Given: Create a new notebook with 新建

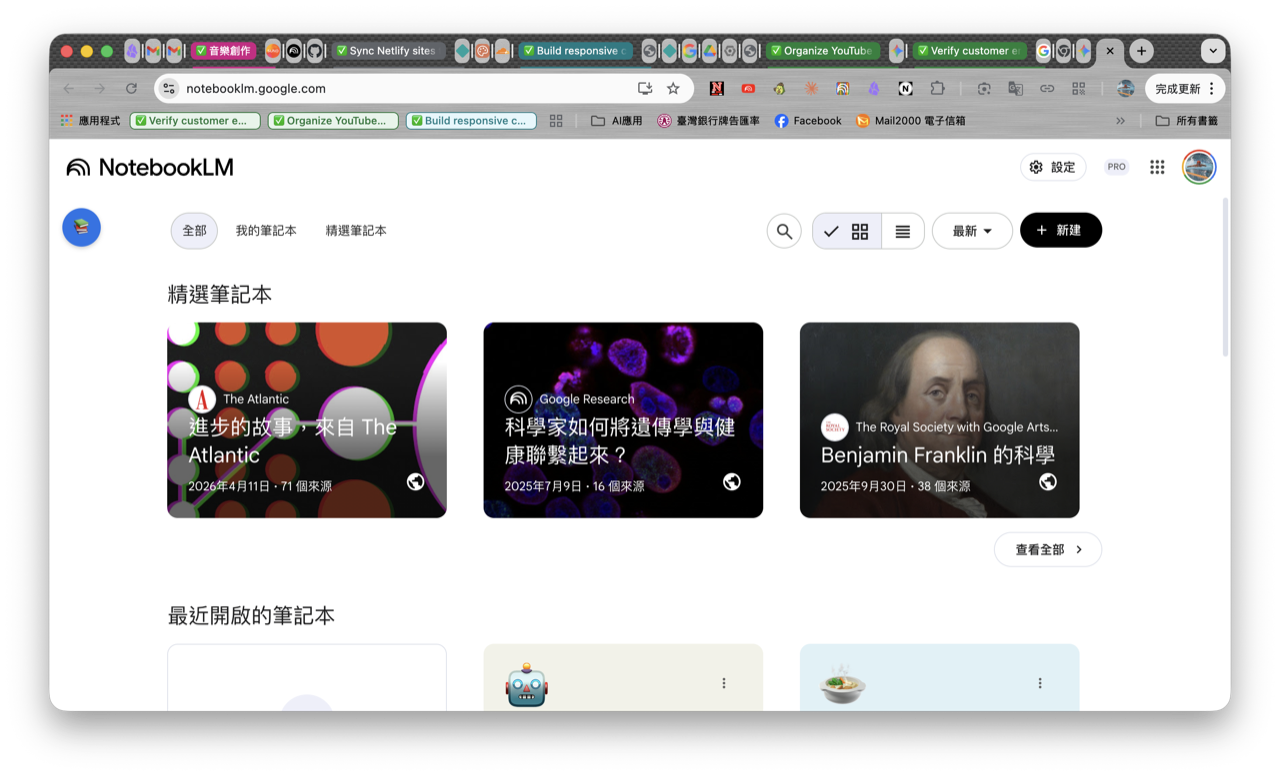Looking at the screenshot, I should click(1061, 230).
